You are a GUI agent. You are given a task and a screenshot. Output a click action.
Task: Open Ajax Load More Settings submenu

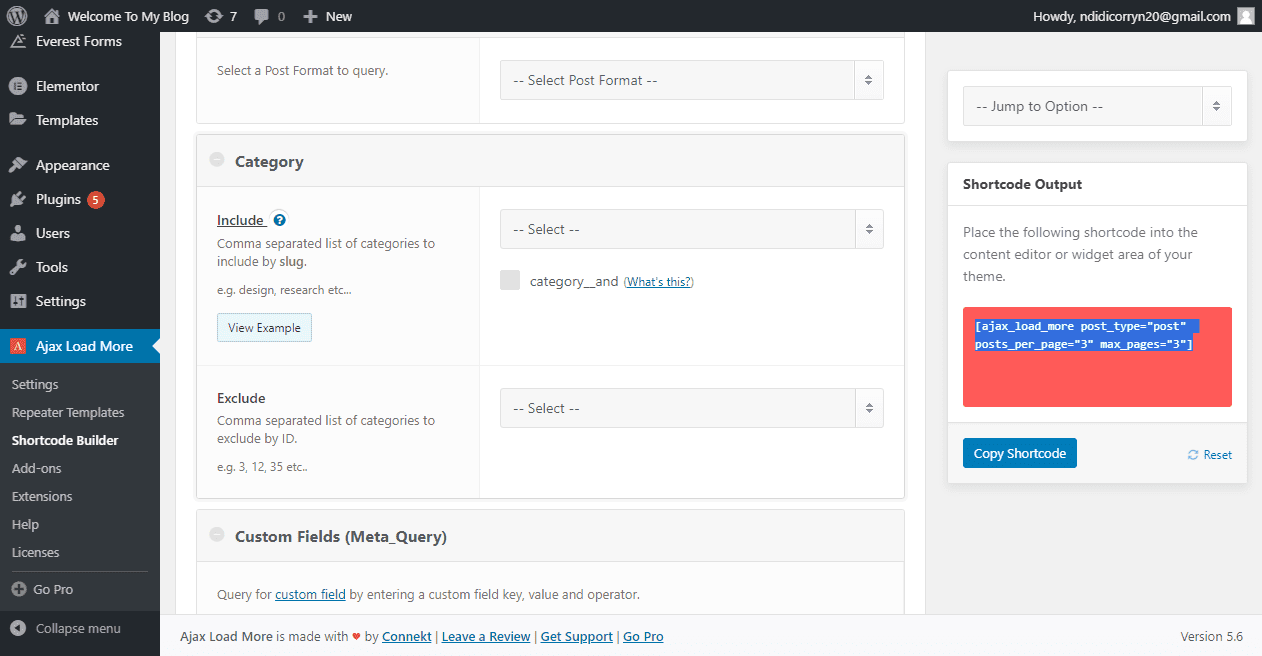pyautogui.click(x=35, y=384)
